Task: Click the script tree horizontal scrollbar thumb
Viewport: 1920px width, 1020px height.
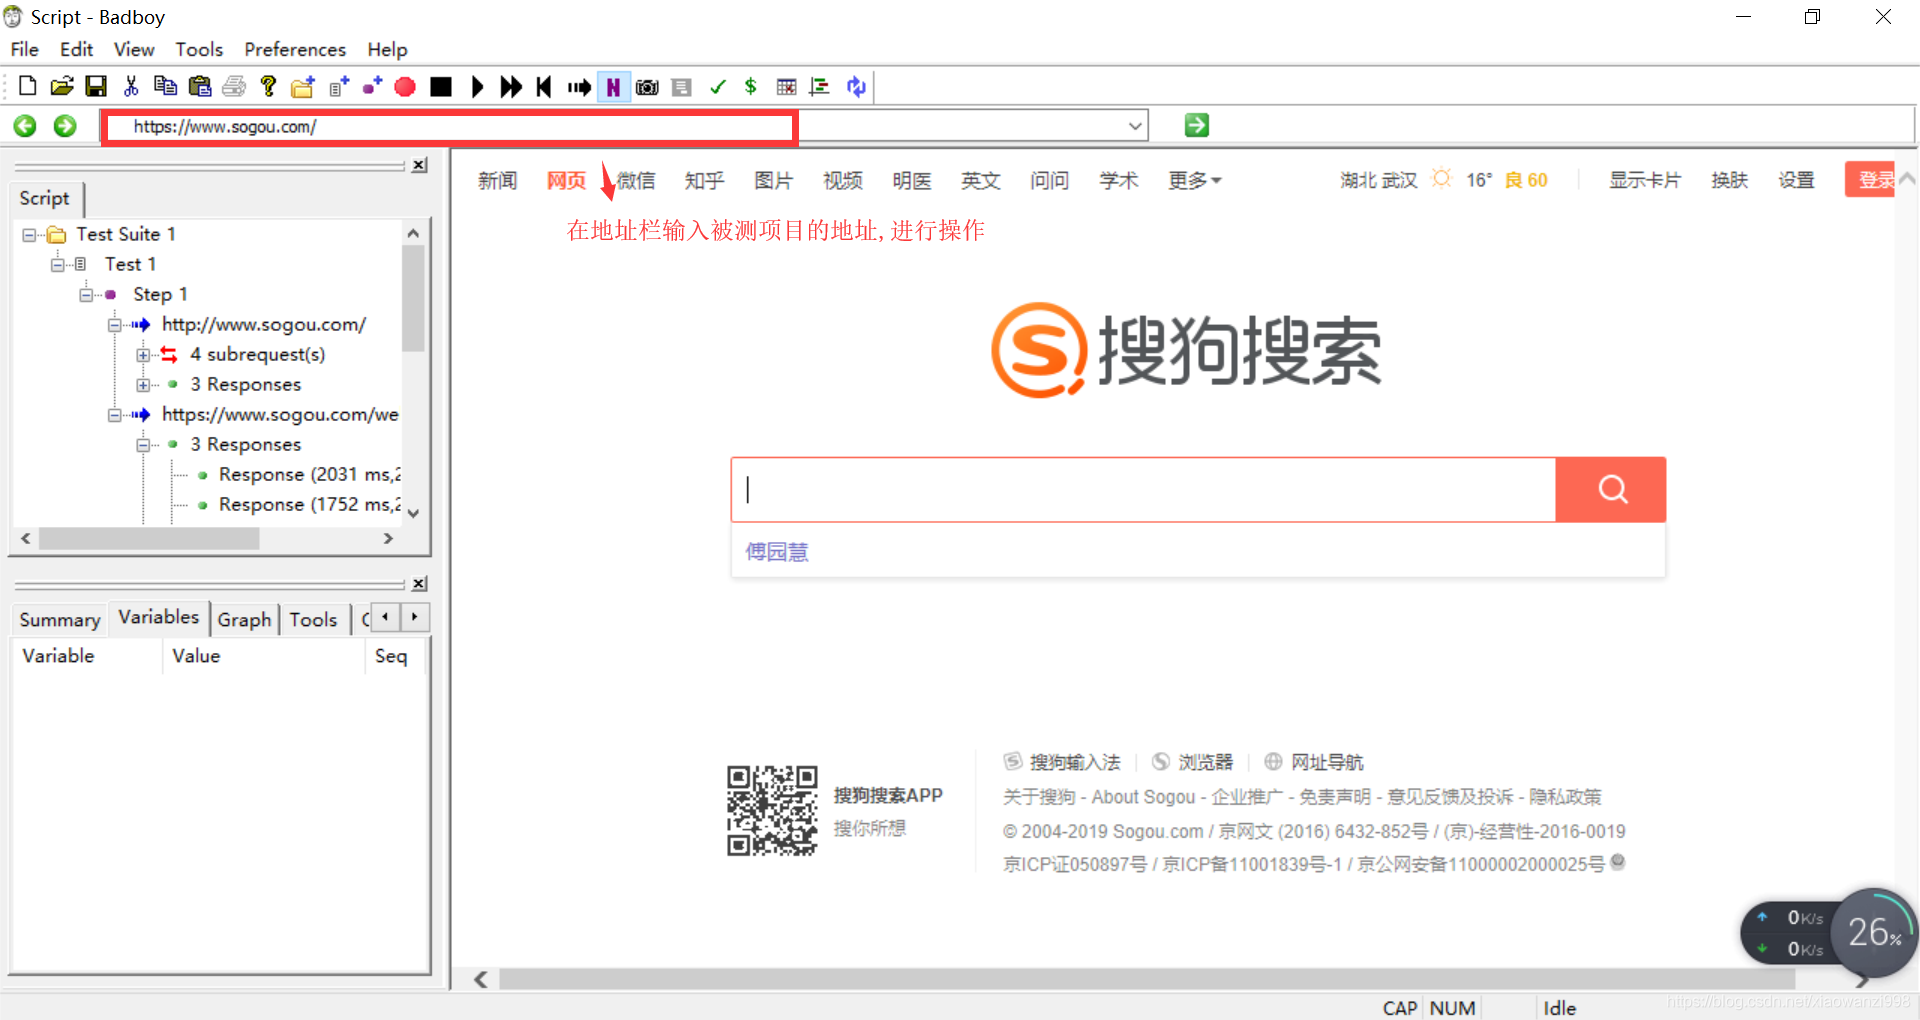Action: [148, 538]
